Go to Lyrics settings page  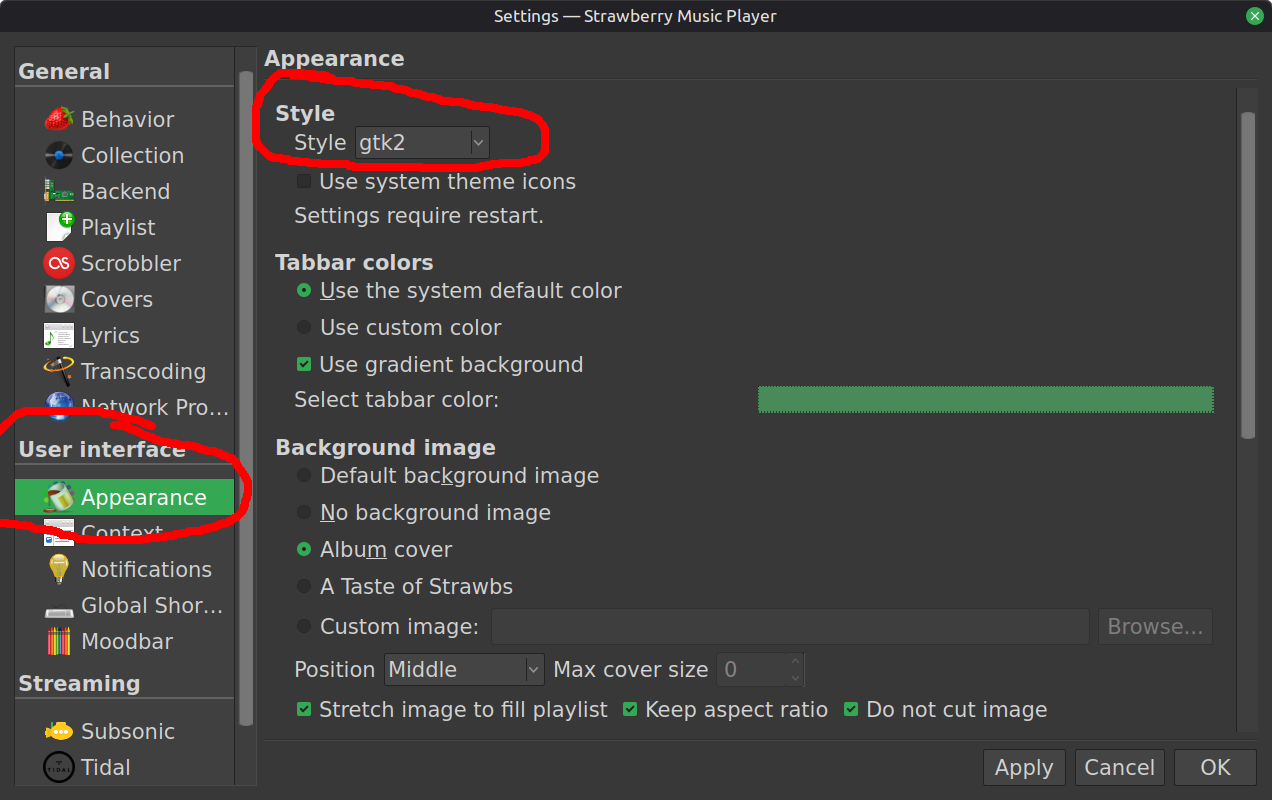tap(110, 335)
